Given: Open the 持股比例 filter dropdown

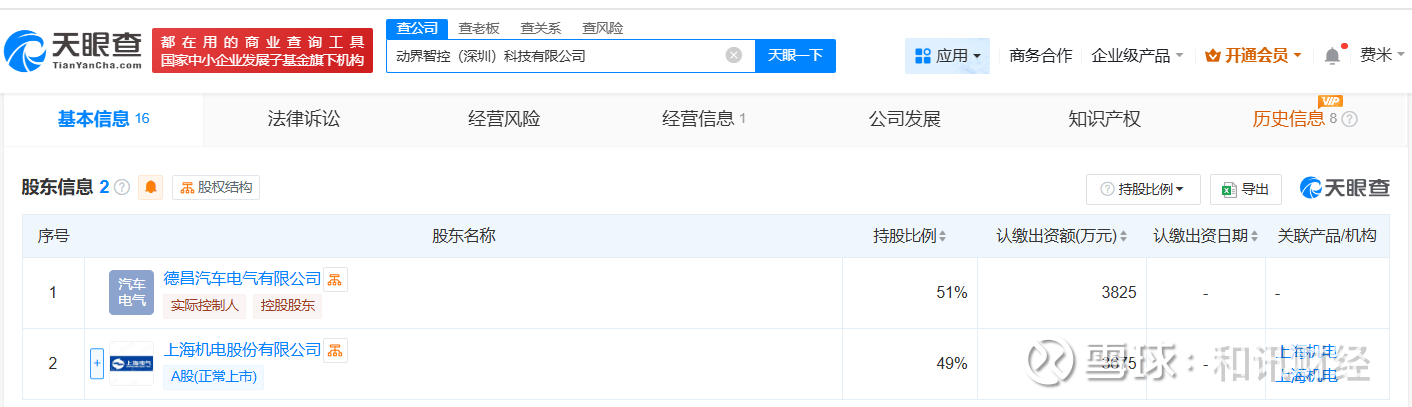Looking at the screenshot, I should pyautogui.click(x=1143, y=189).
